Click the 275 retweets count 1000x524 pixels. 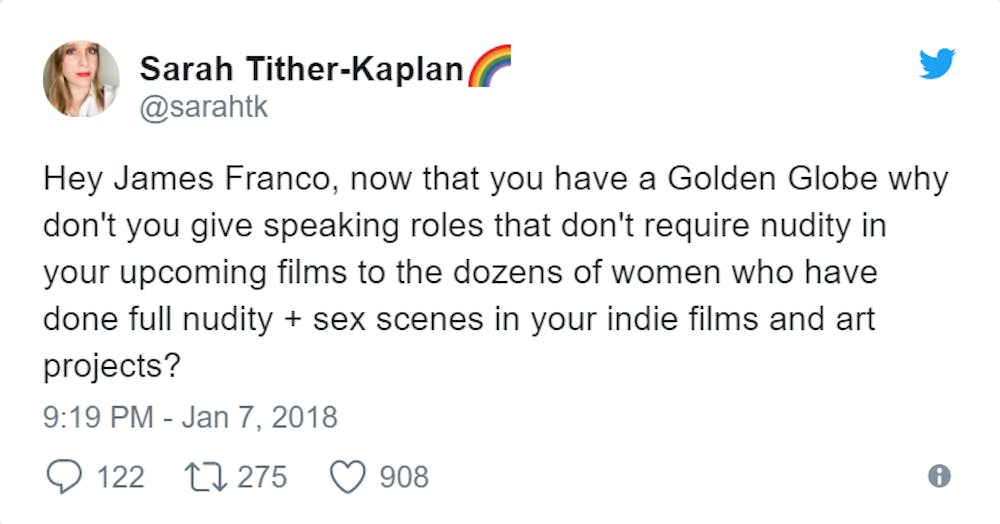pyautogui.click(x=262, y=477)
